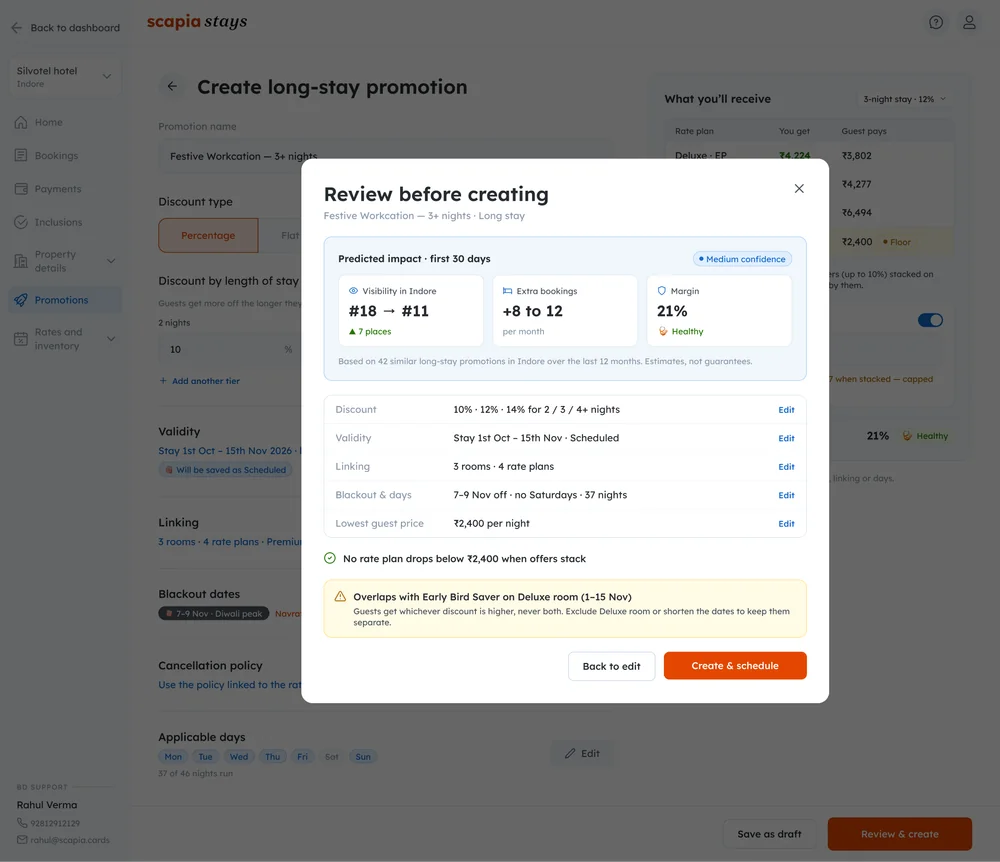This screenshot has width=1000, height=862.
Task: Click the Property details building icon
Action: point(21,261)
